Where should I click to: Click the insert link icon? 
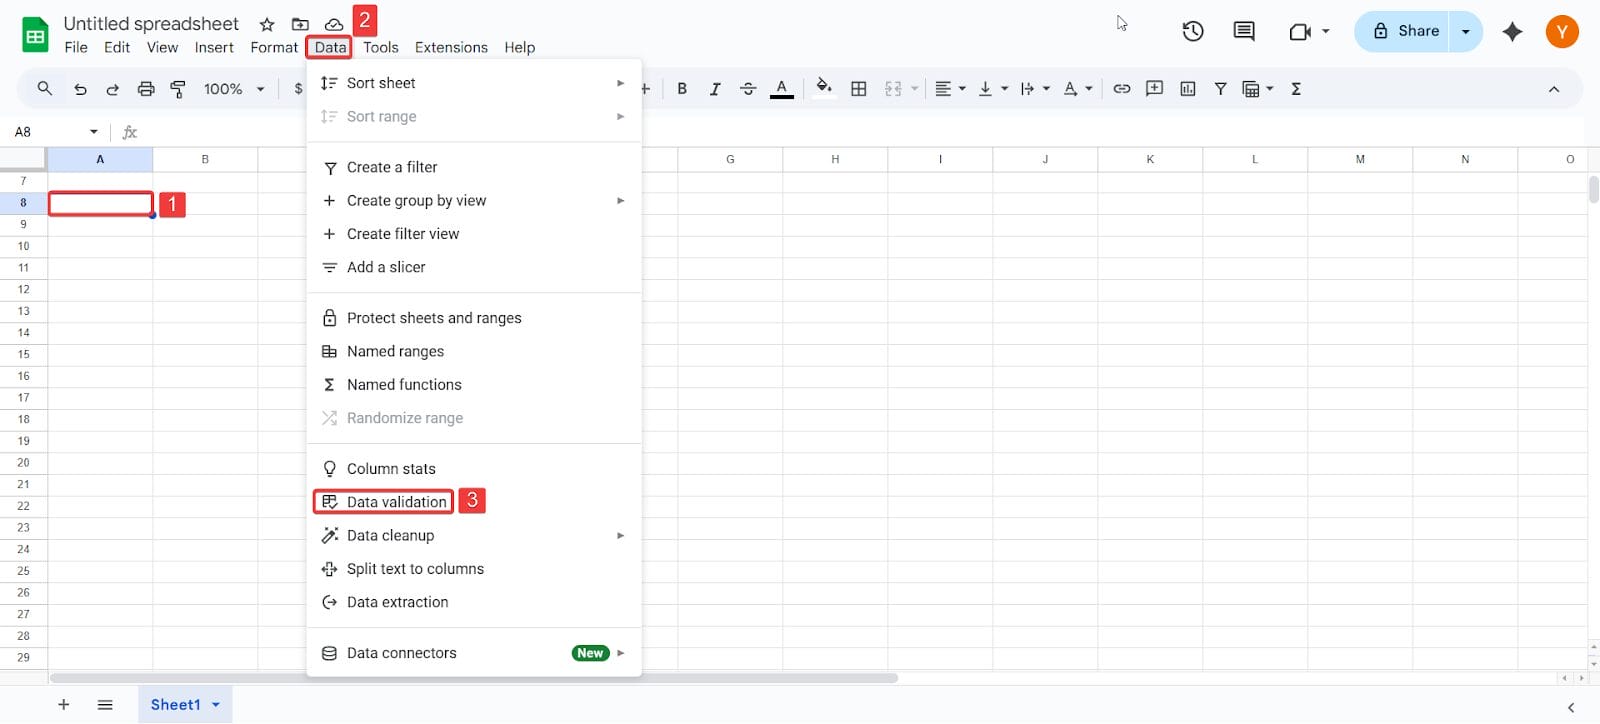pyautogui.click(x=1122, y=89)
